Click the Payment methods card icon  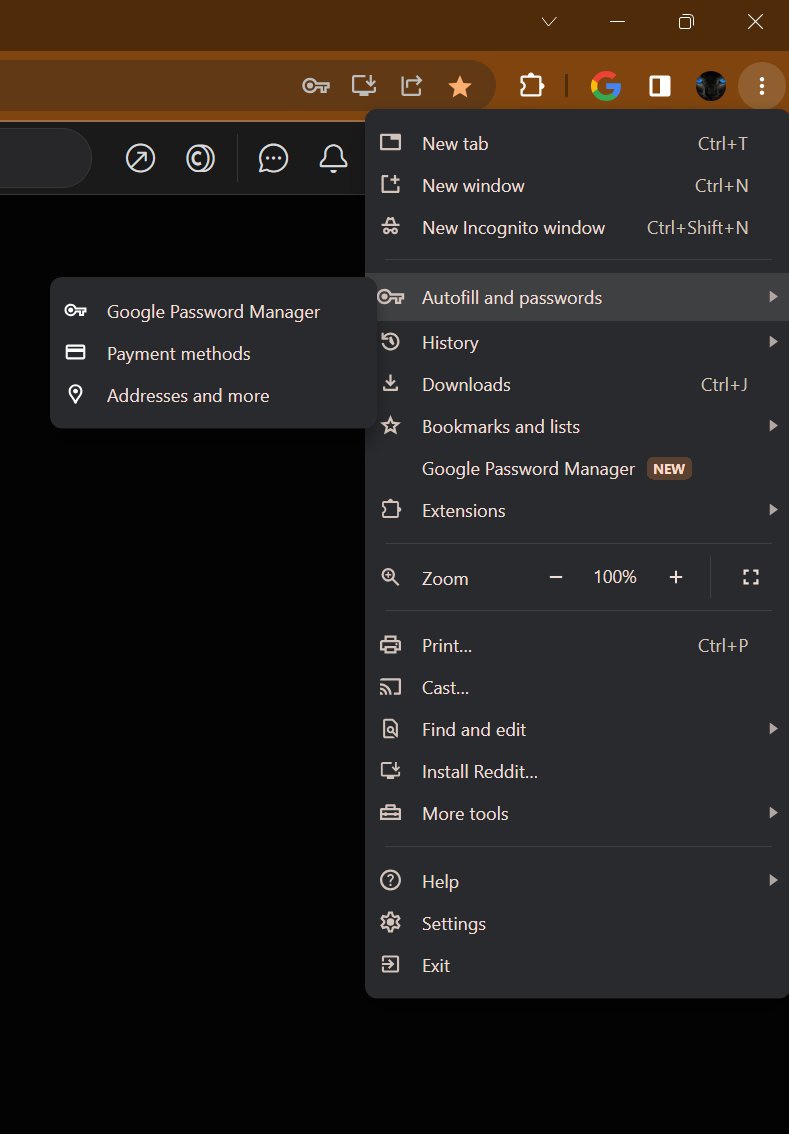click(75, 353)
